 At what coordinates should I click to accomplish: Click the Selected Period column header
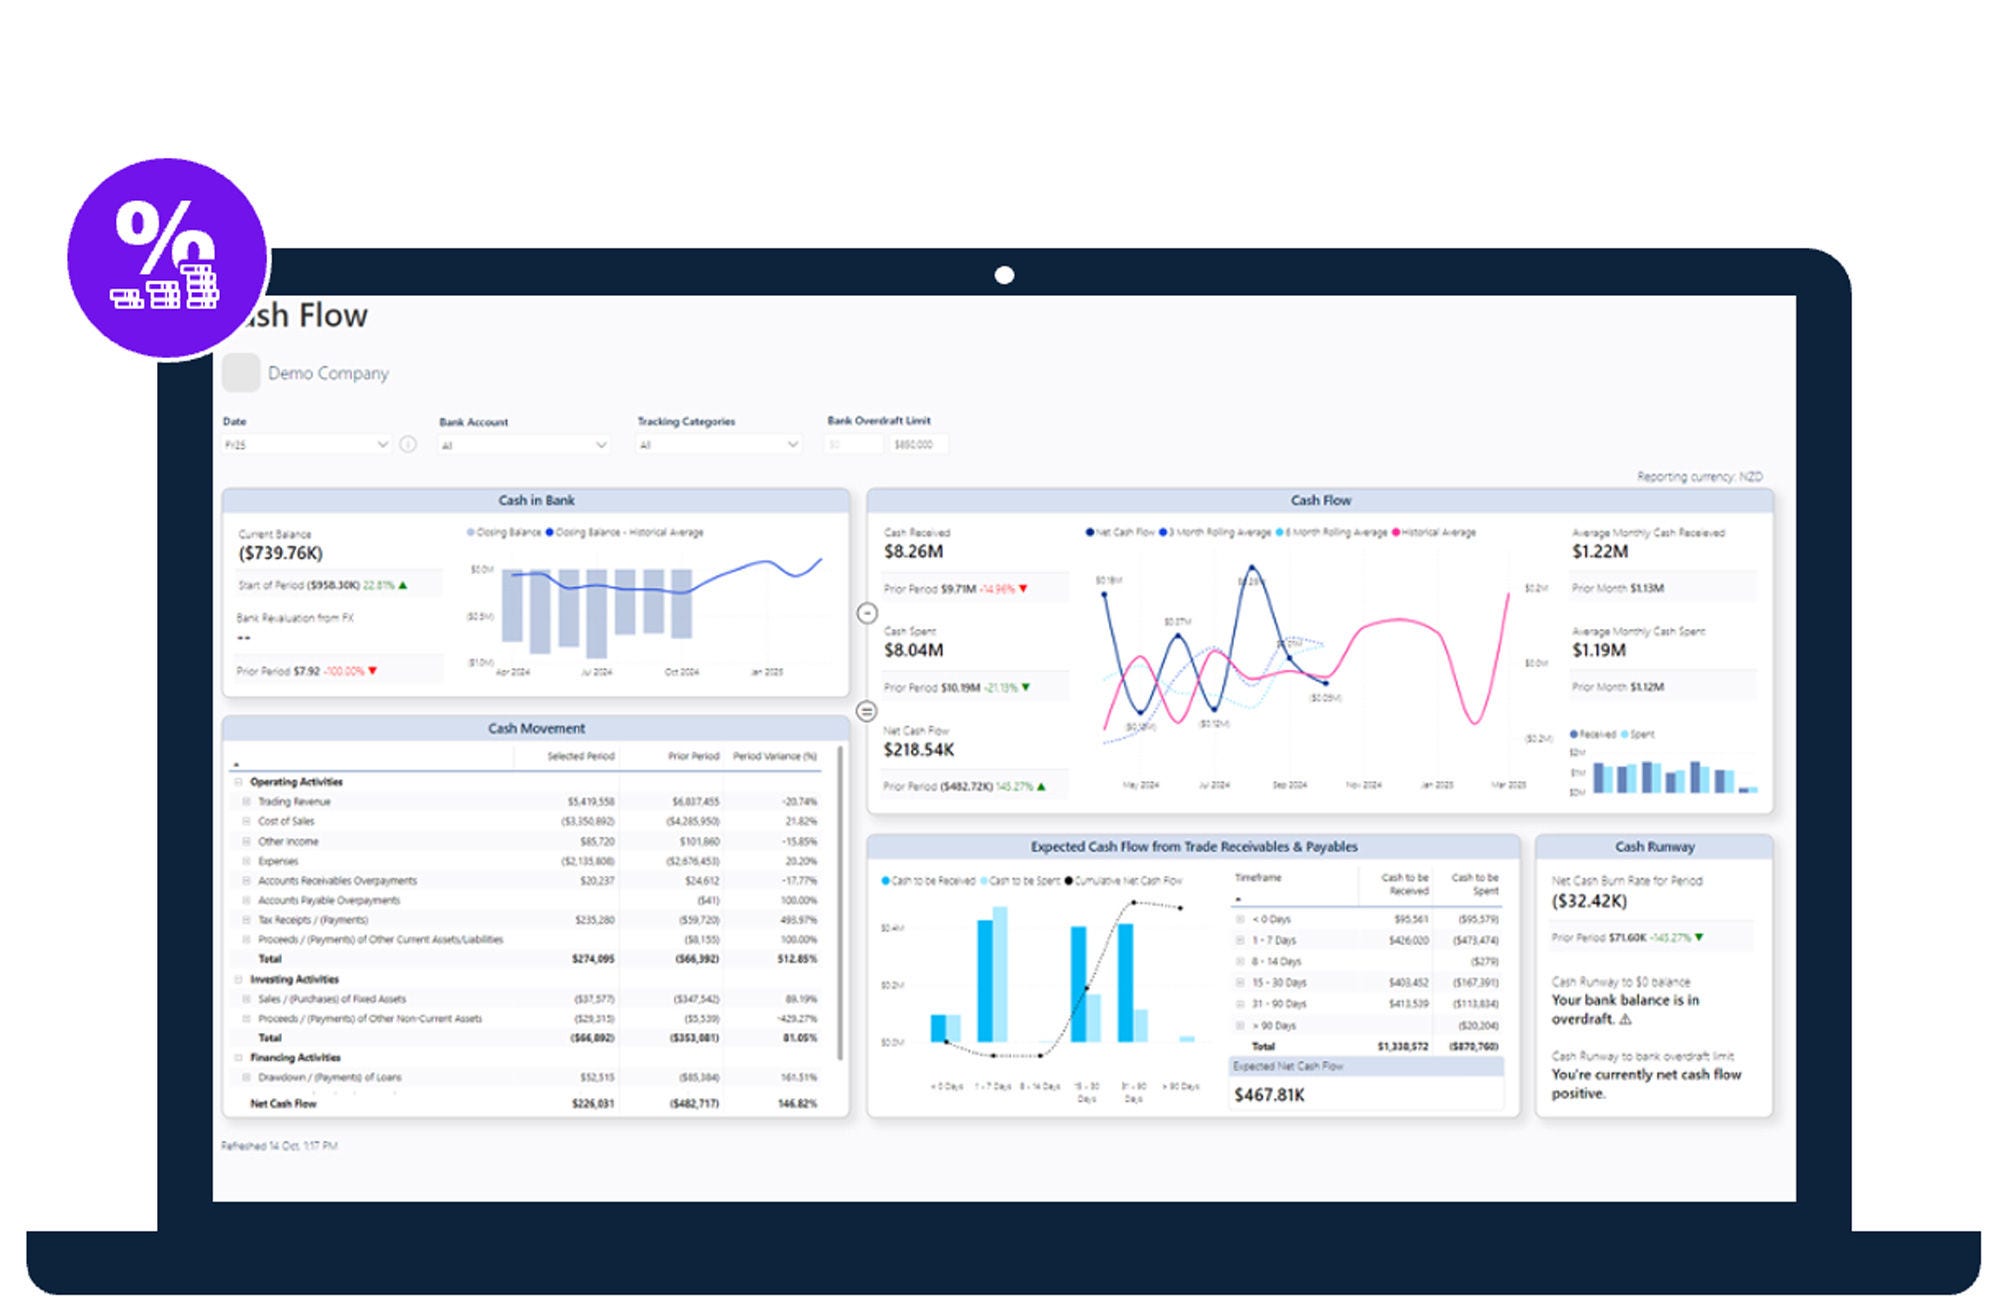580,756
